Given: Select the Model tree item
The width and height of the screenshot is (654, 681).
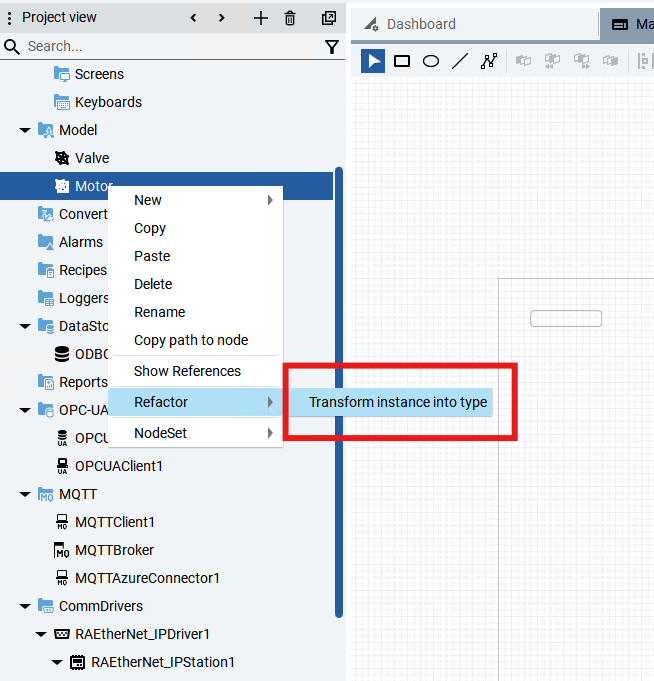Looking at the screenshot, I should click(78, 130).
